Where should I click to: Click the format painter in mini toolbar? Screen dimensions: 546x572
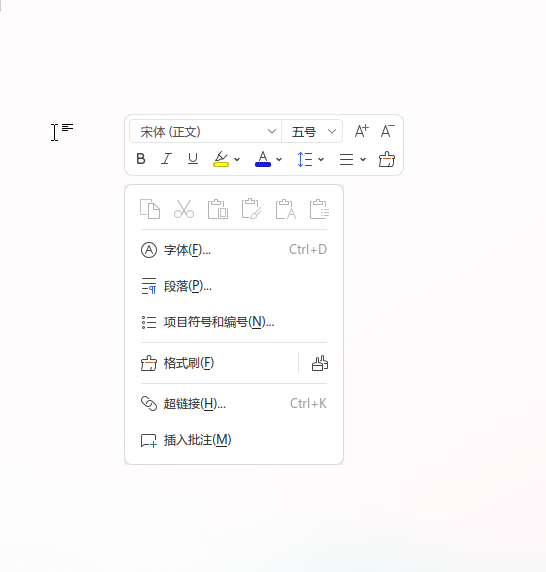pyautogui.click(x=387, y=159)
